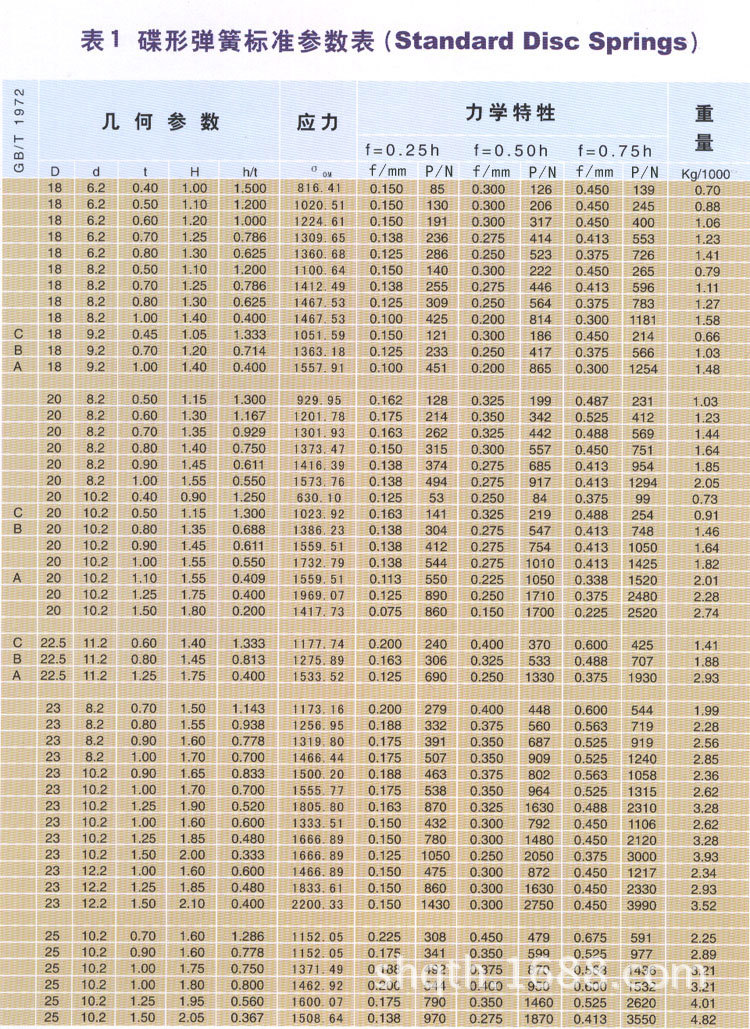Select the '应力' column header
Viewport: 750px width, 1029px height.
click(x=318, y=122)
